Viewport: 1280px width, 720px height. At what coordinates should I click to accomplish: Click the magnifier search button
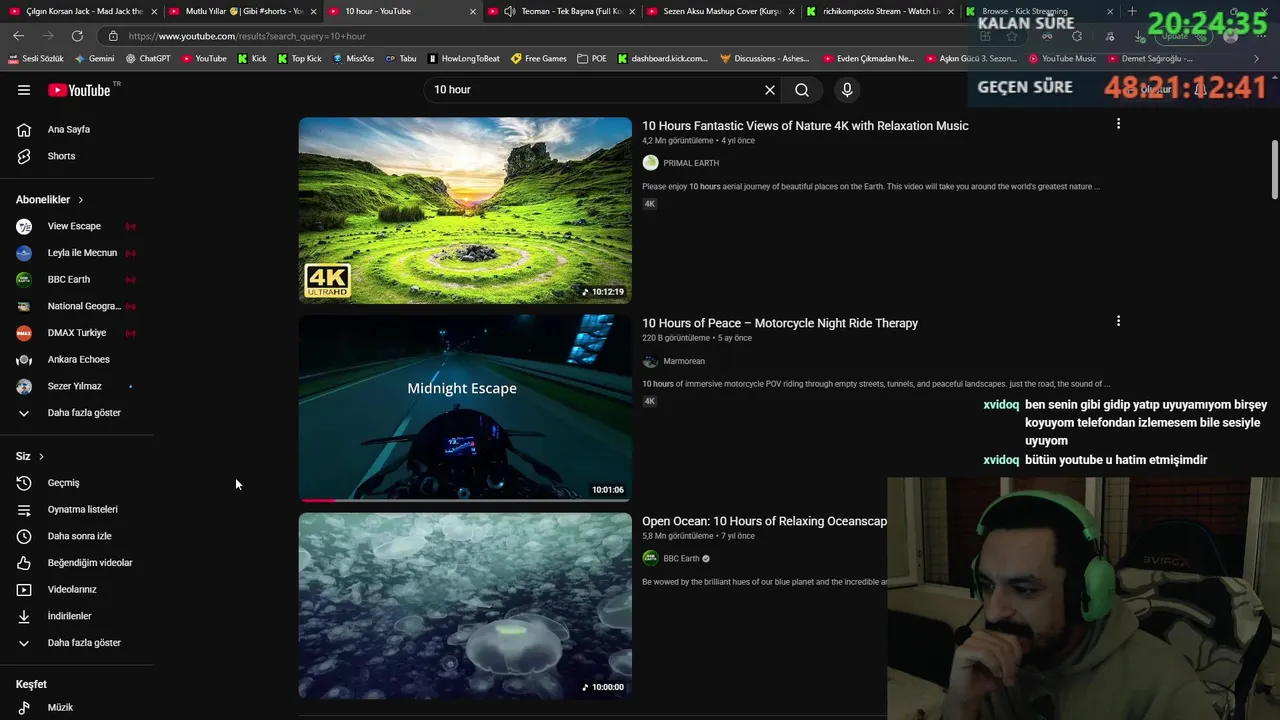pos(802,90)
